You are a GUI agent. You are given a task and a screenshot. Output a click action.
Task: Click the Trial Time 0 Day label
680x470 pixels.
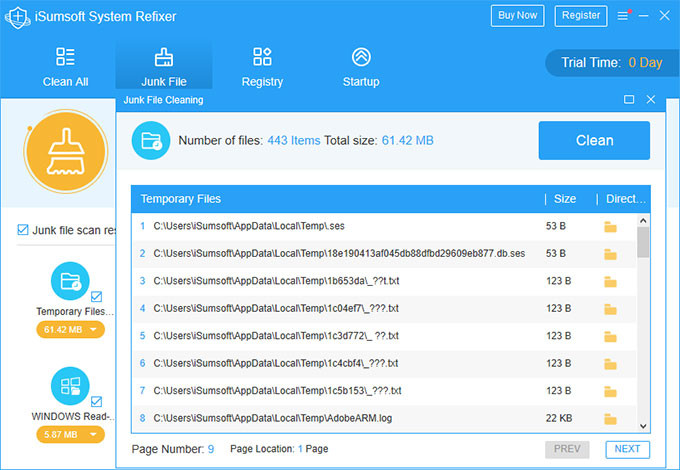pyautogui.click(x=611, y=63)
